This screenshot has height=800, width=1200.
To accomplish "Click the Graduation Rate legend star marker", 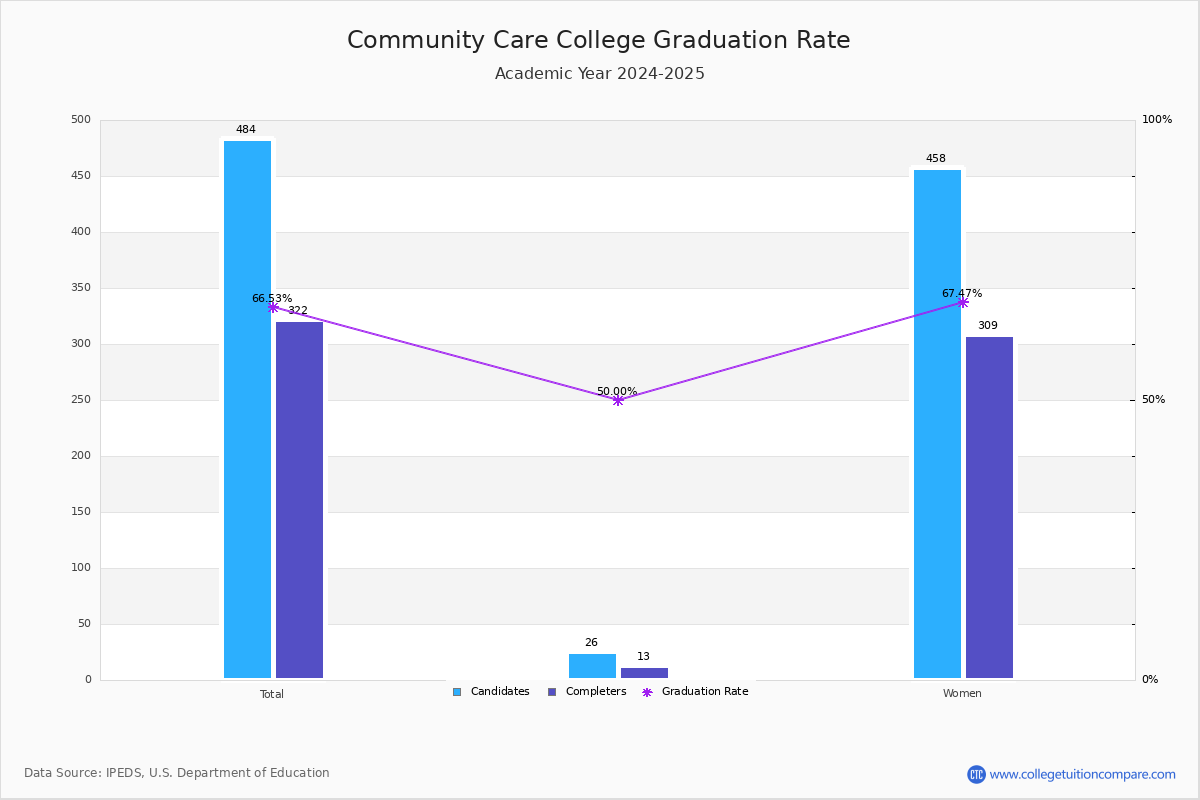I will pyautogui.click(x=647, y=692).
